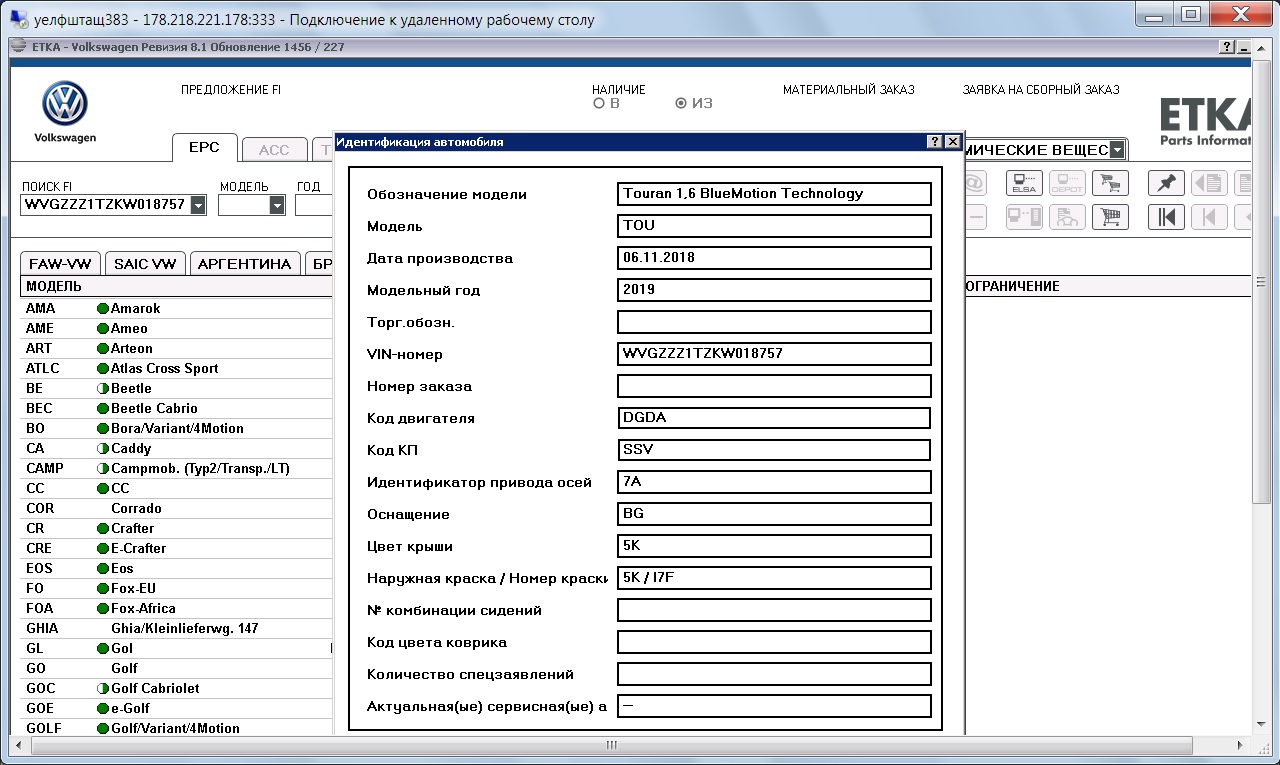Click the half-filled dot beside Golf Cabriolet
This screenshot has width=1280, height=765.
pos(102,689)
